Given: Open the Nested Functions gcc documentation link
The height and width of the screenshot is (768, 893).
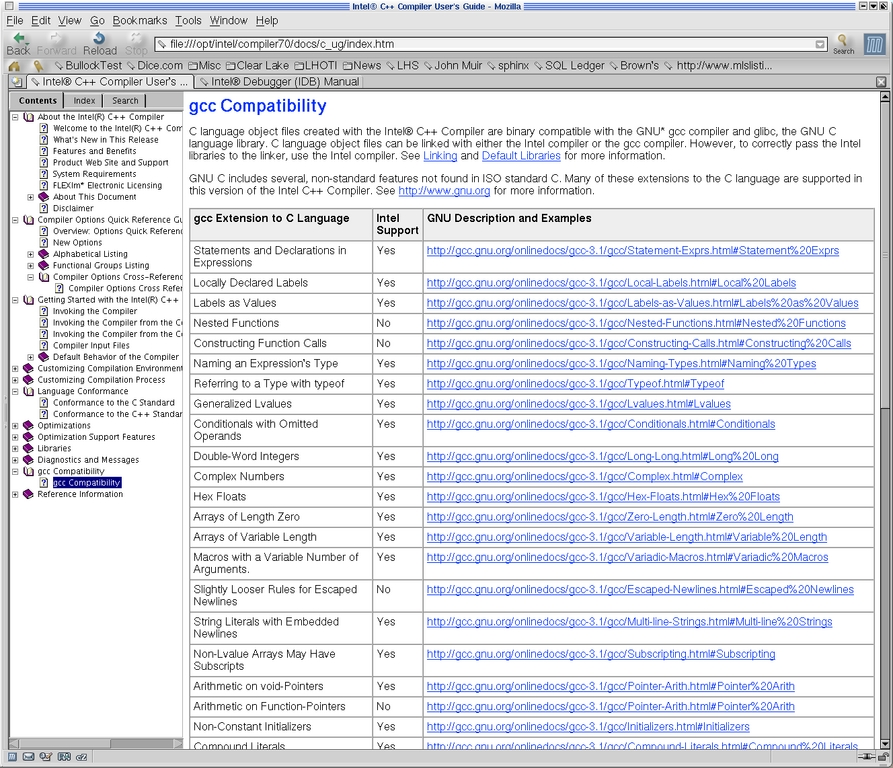Looking at the screenshot, I should [636, 323].
